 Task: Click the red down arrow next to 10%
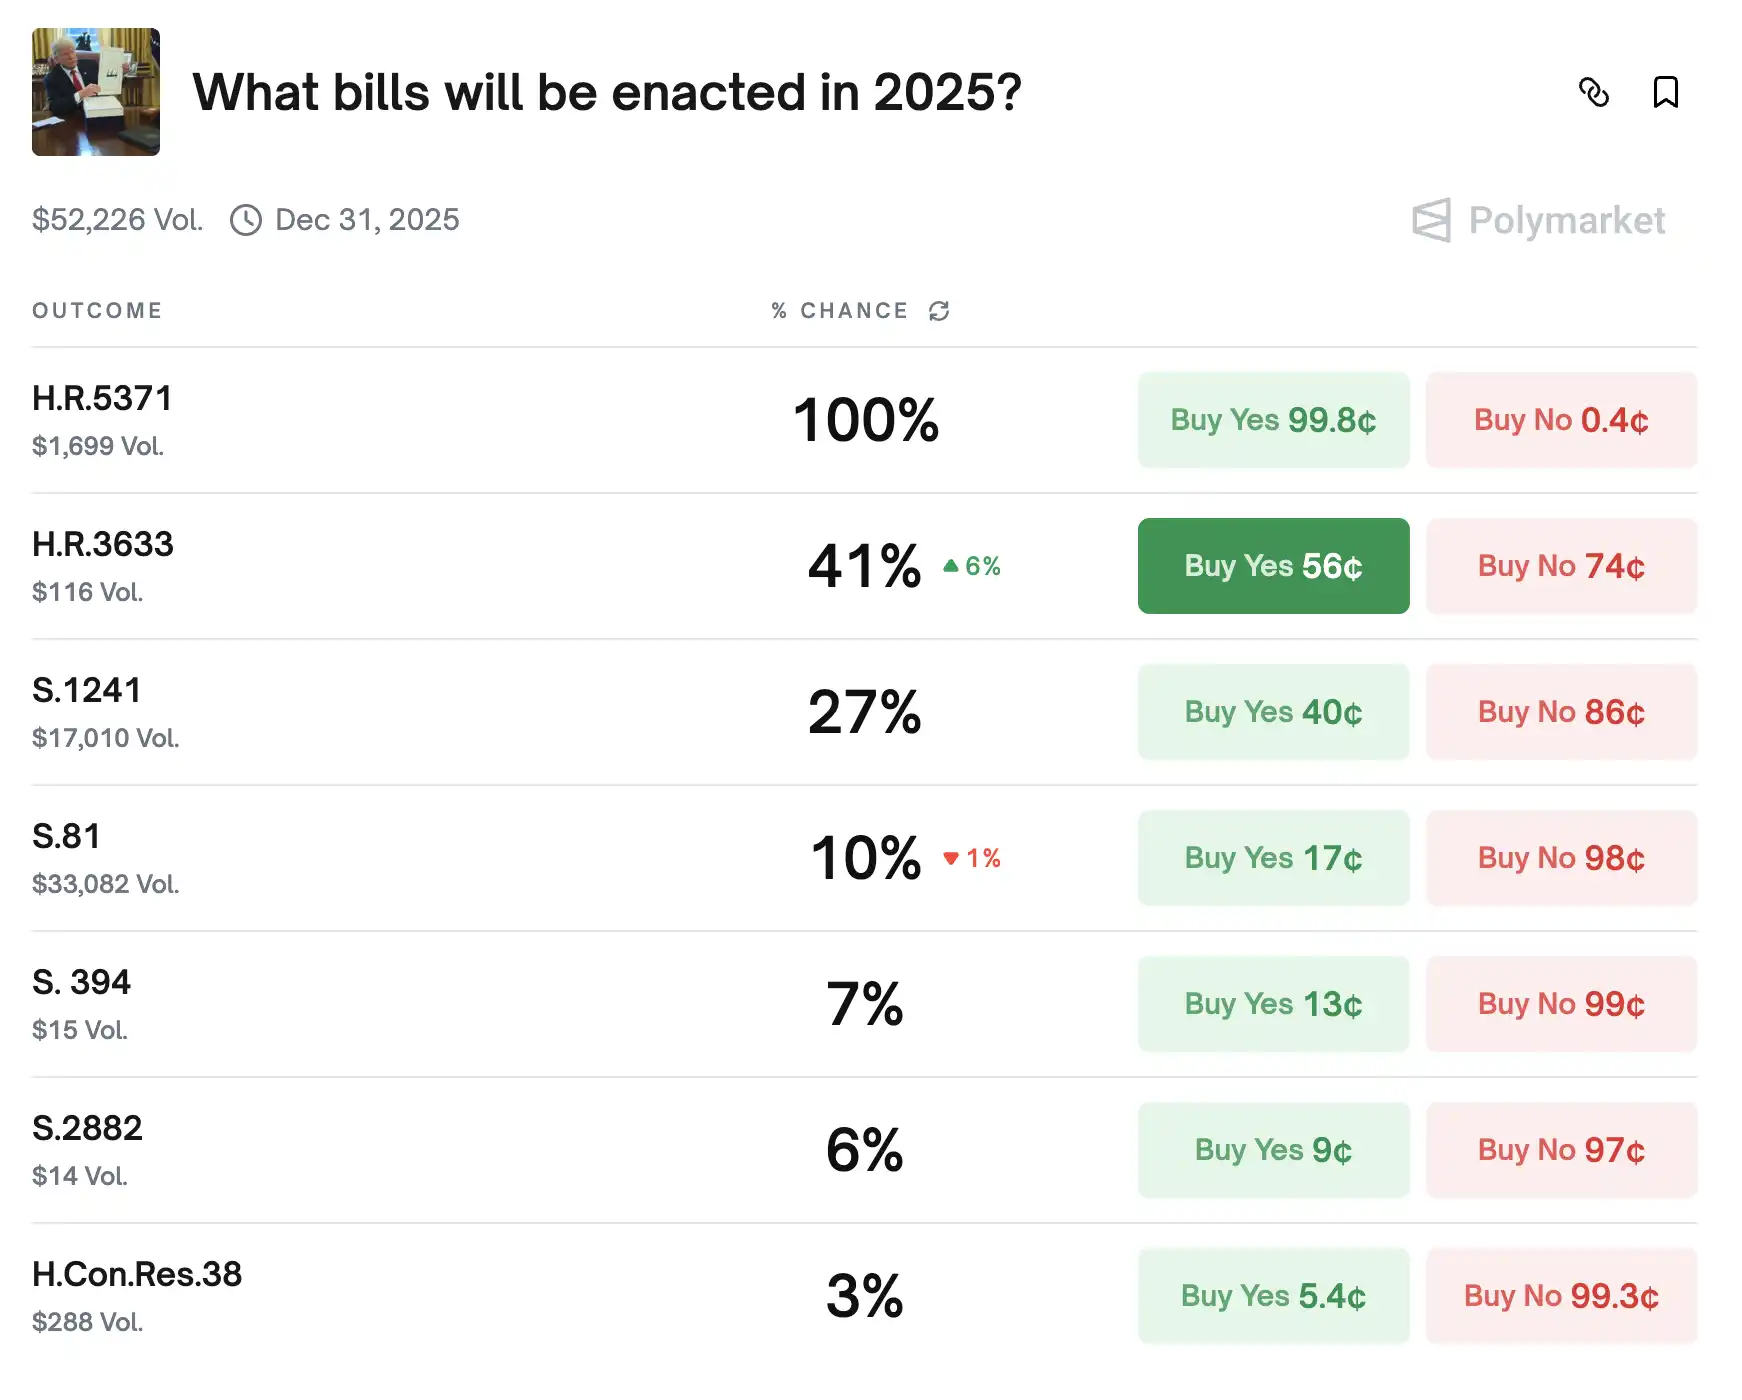point(952,858)
